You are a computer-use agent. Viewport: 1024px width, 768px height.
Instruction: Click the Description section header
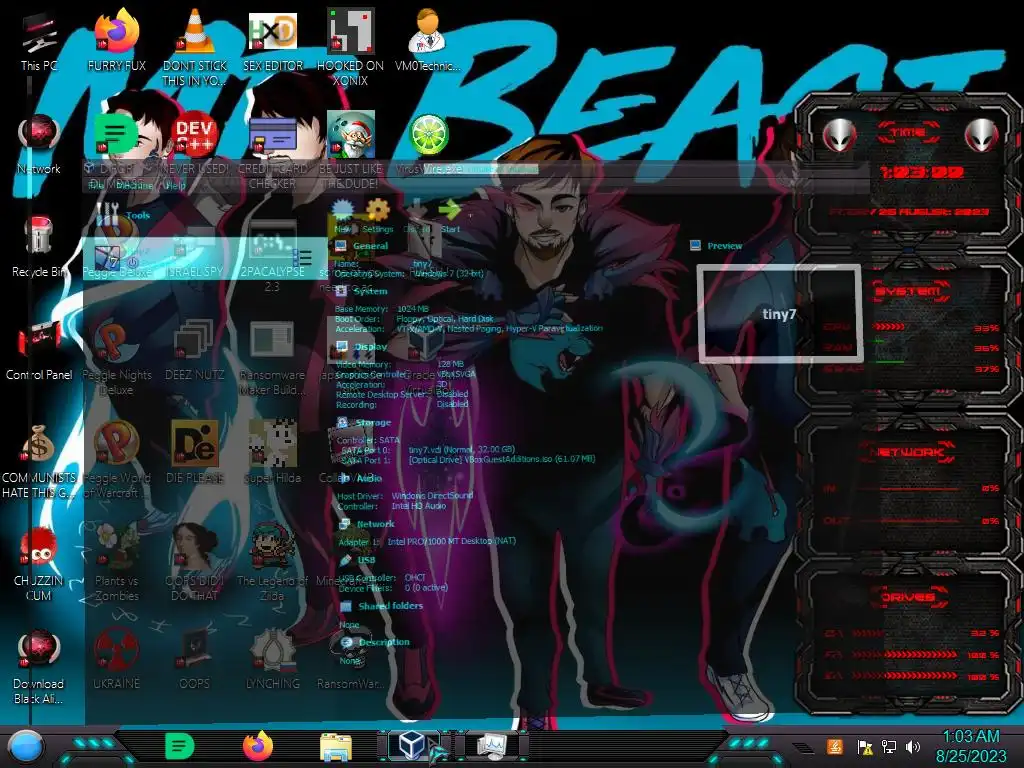(x=384, y=642)
